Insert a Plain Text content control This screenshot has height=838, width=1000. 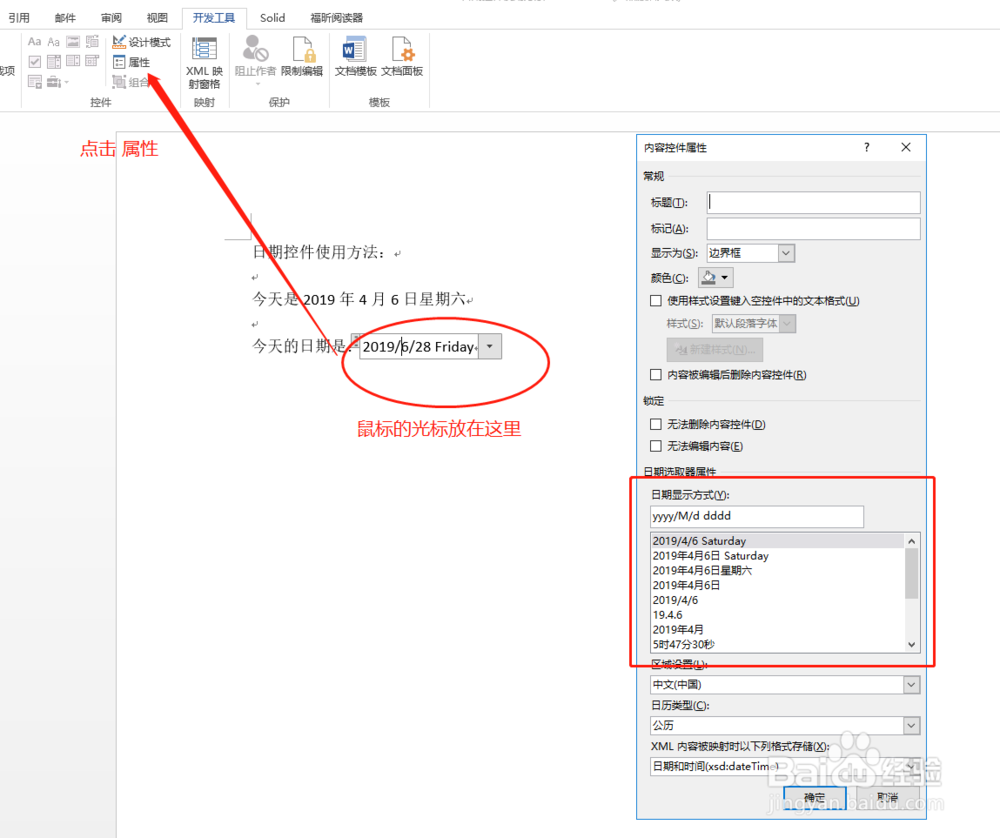point(54,42)
